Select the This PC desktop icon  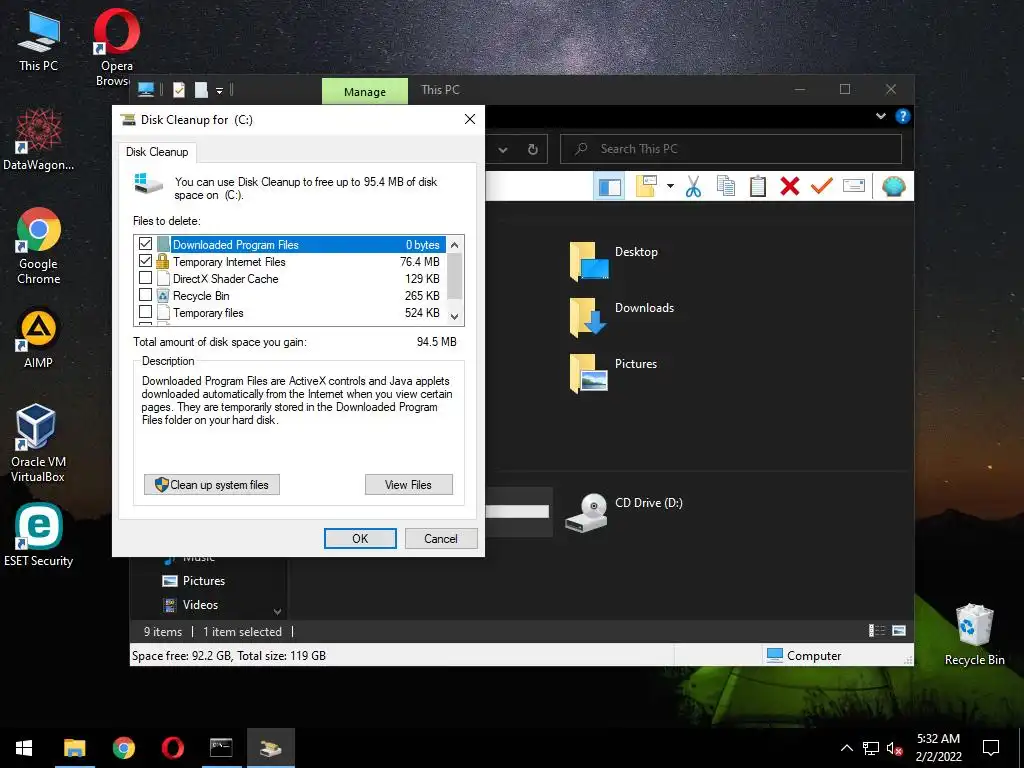click(38, 40)
